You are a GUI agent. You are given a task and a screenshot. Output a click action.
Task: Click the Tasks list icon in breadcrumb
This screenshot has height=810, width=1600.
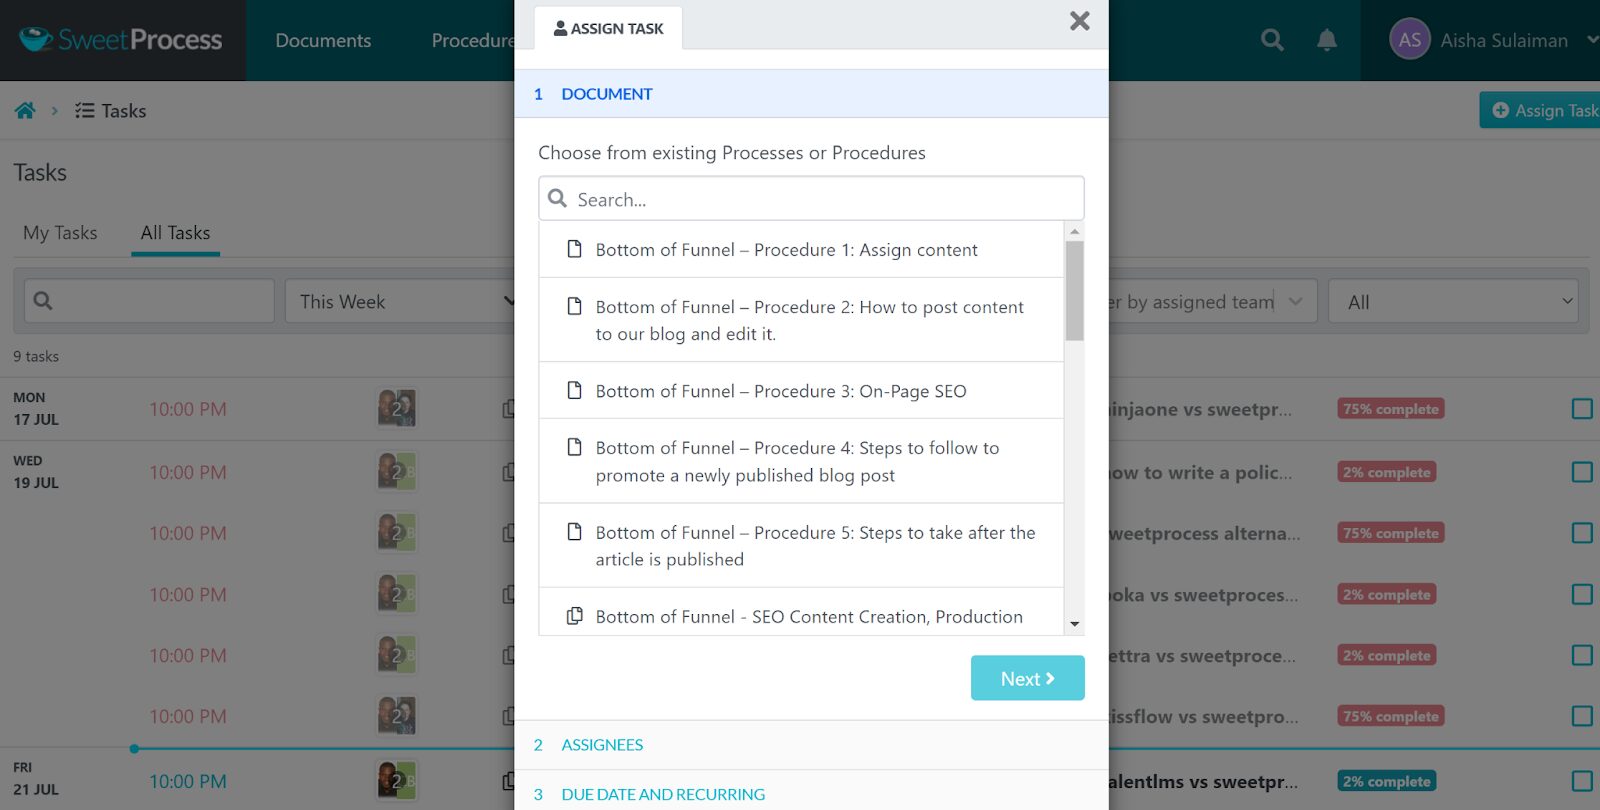[x=85, y=111]
